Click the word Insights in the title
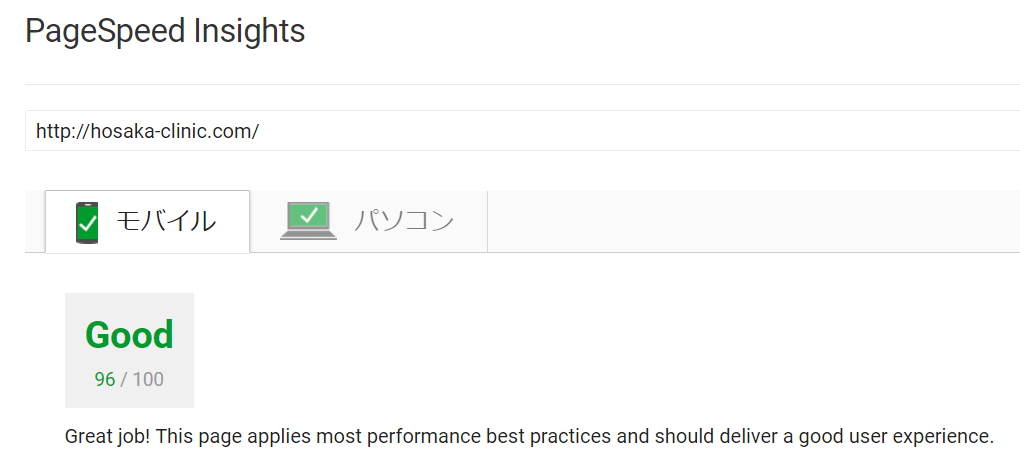This screenshot has height=471, width=1020. (x=250, y=31)
